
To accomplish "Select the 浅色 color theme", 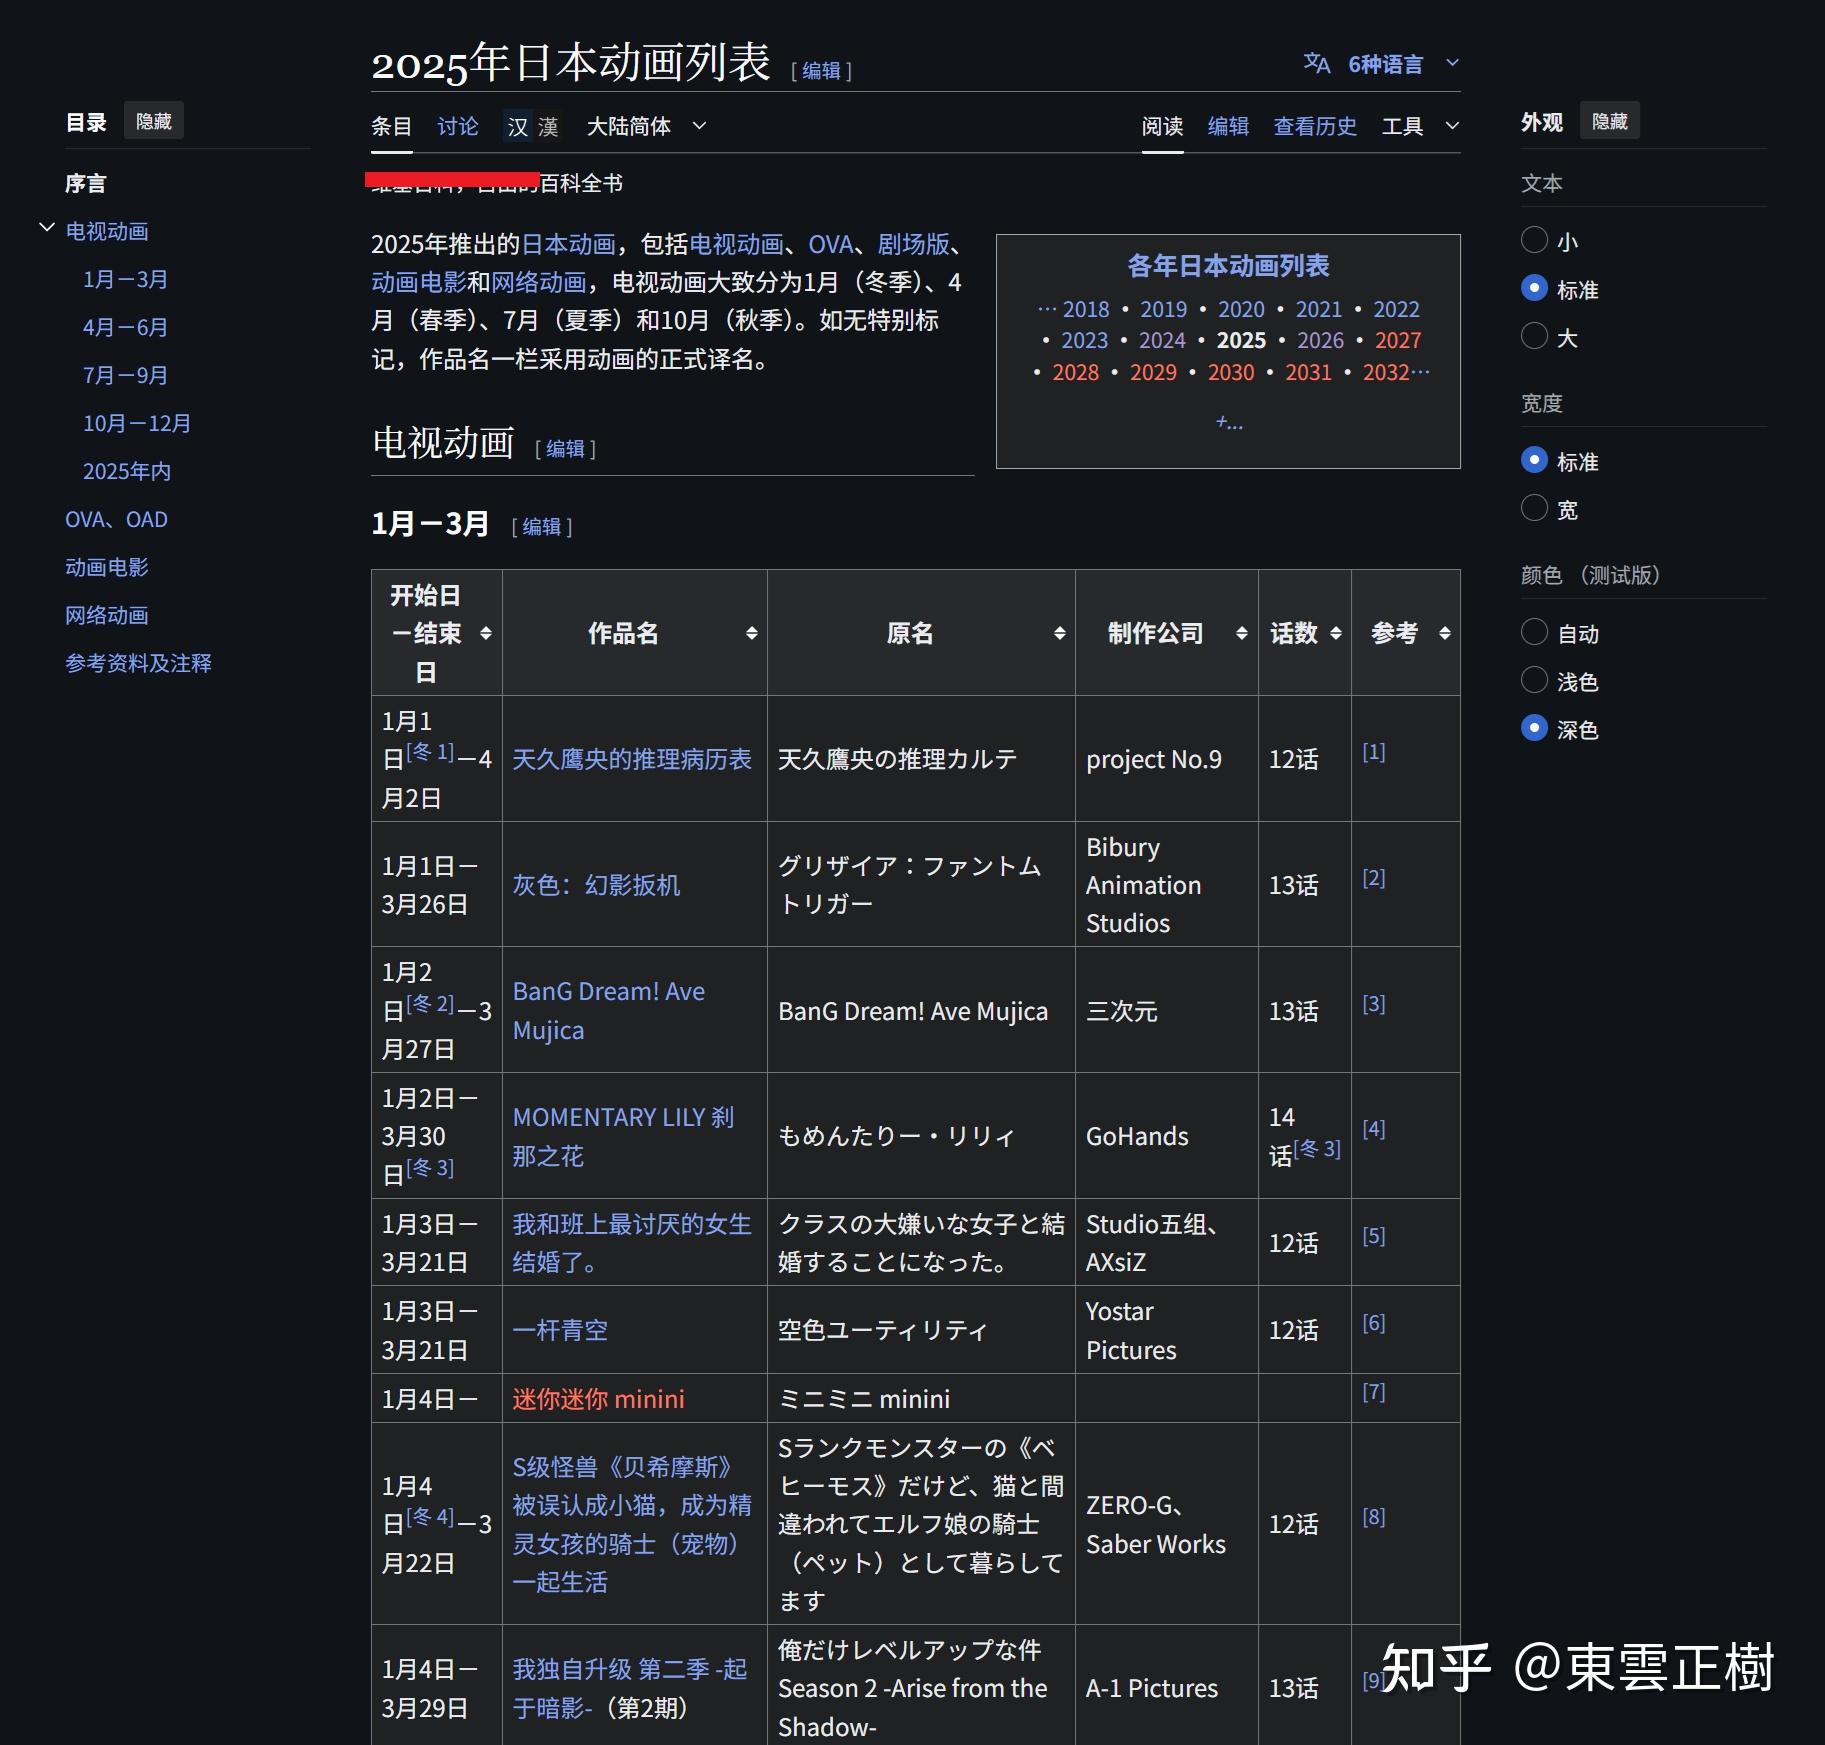I will [1534, 680].
